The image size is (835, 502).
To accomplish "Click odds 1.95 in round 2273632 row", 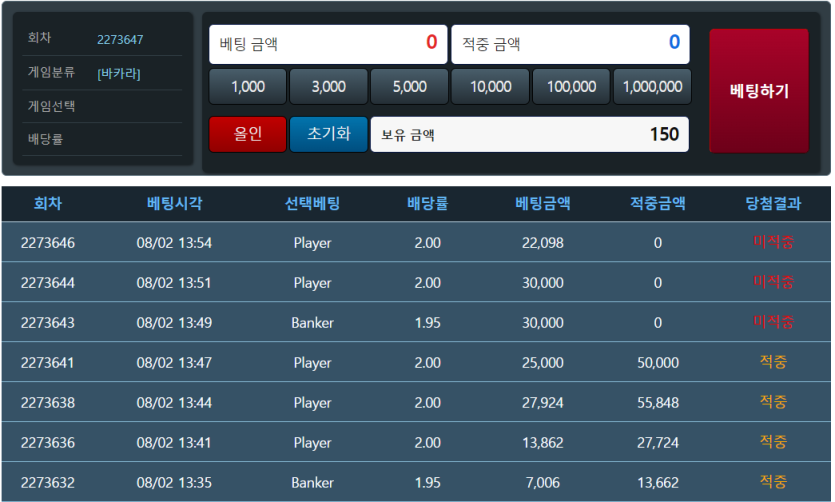I will pyautogui.click(x=428, y=482).
